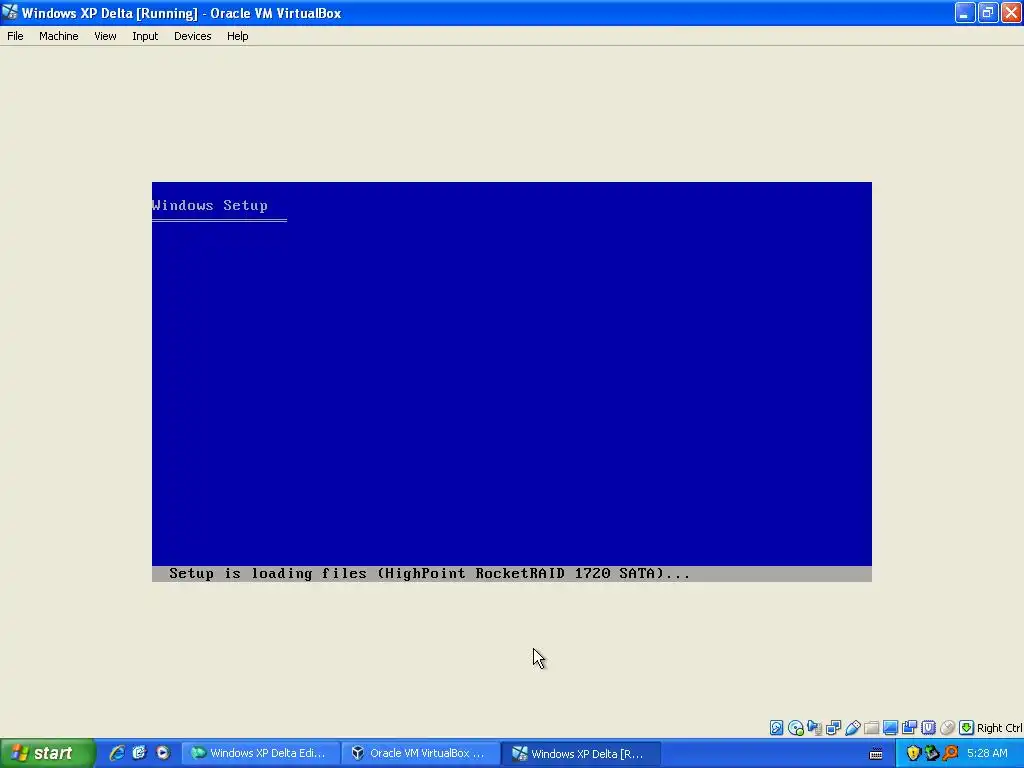Launch Internet Explorer from Quick Launch
The height and width of the screenshot is (768, 1024).
pos(117,753)
